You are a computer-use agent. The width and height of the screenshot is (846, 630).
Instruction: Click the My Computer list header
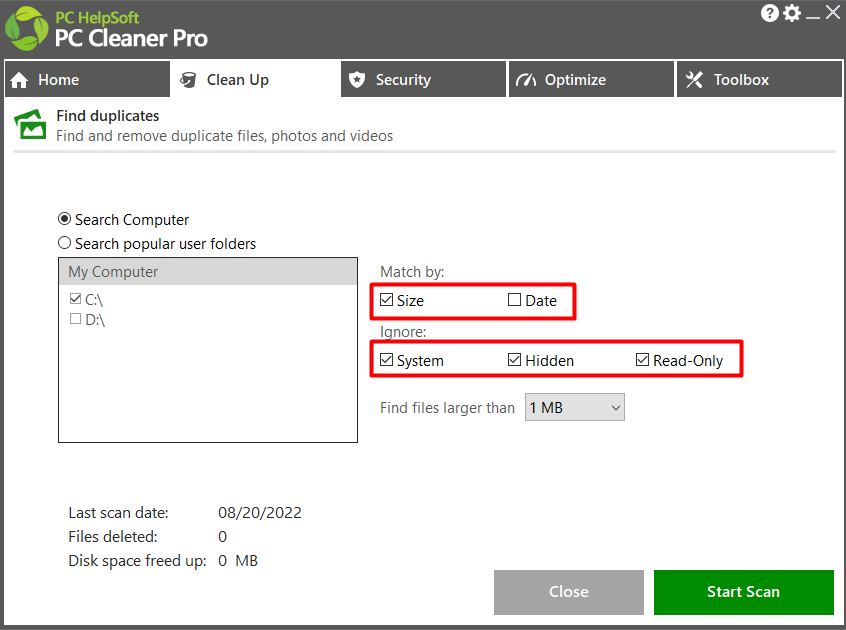208,272
